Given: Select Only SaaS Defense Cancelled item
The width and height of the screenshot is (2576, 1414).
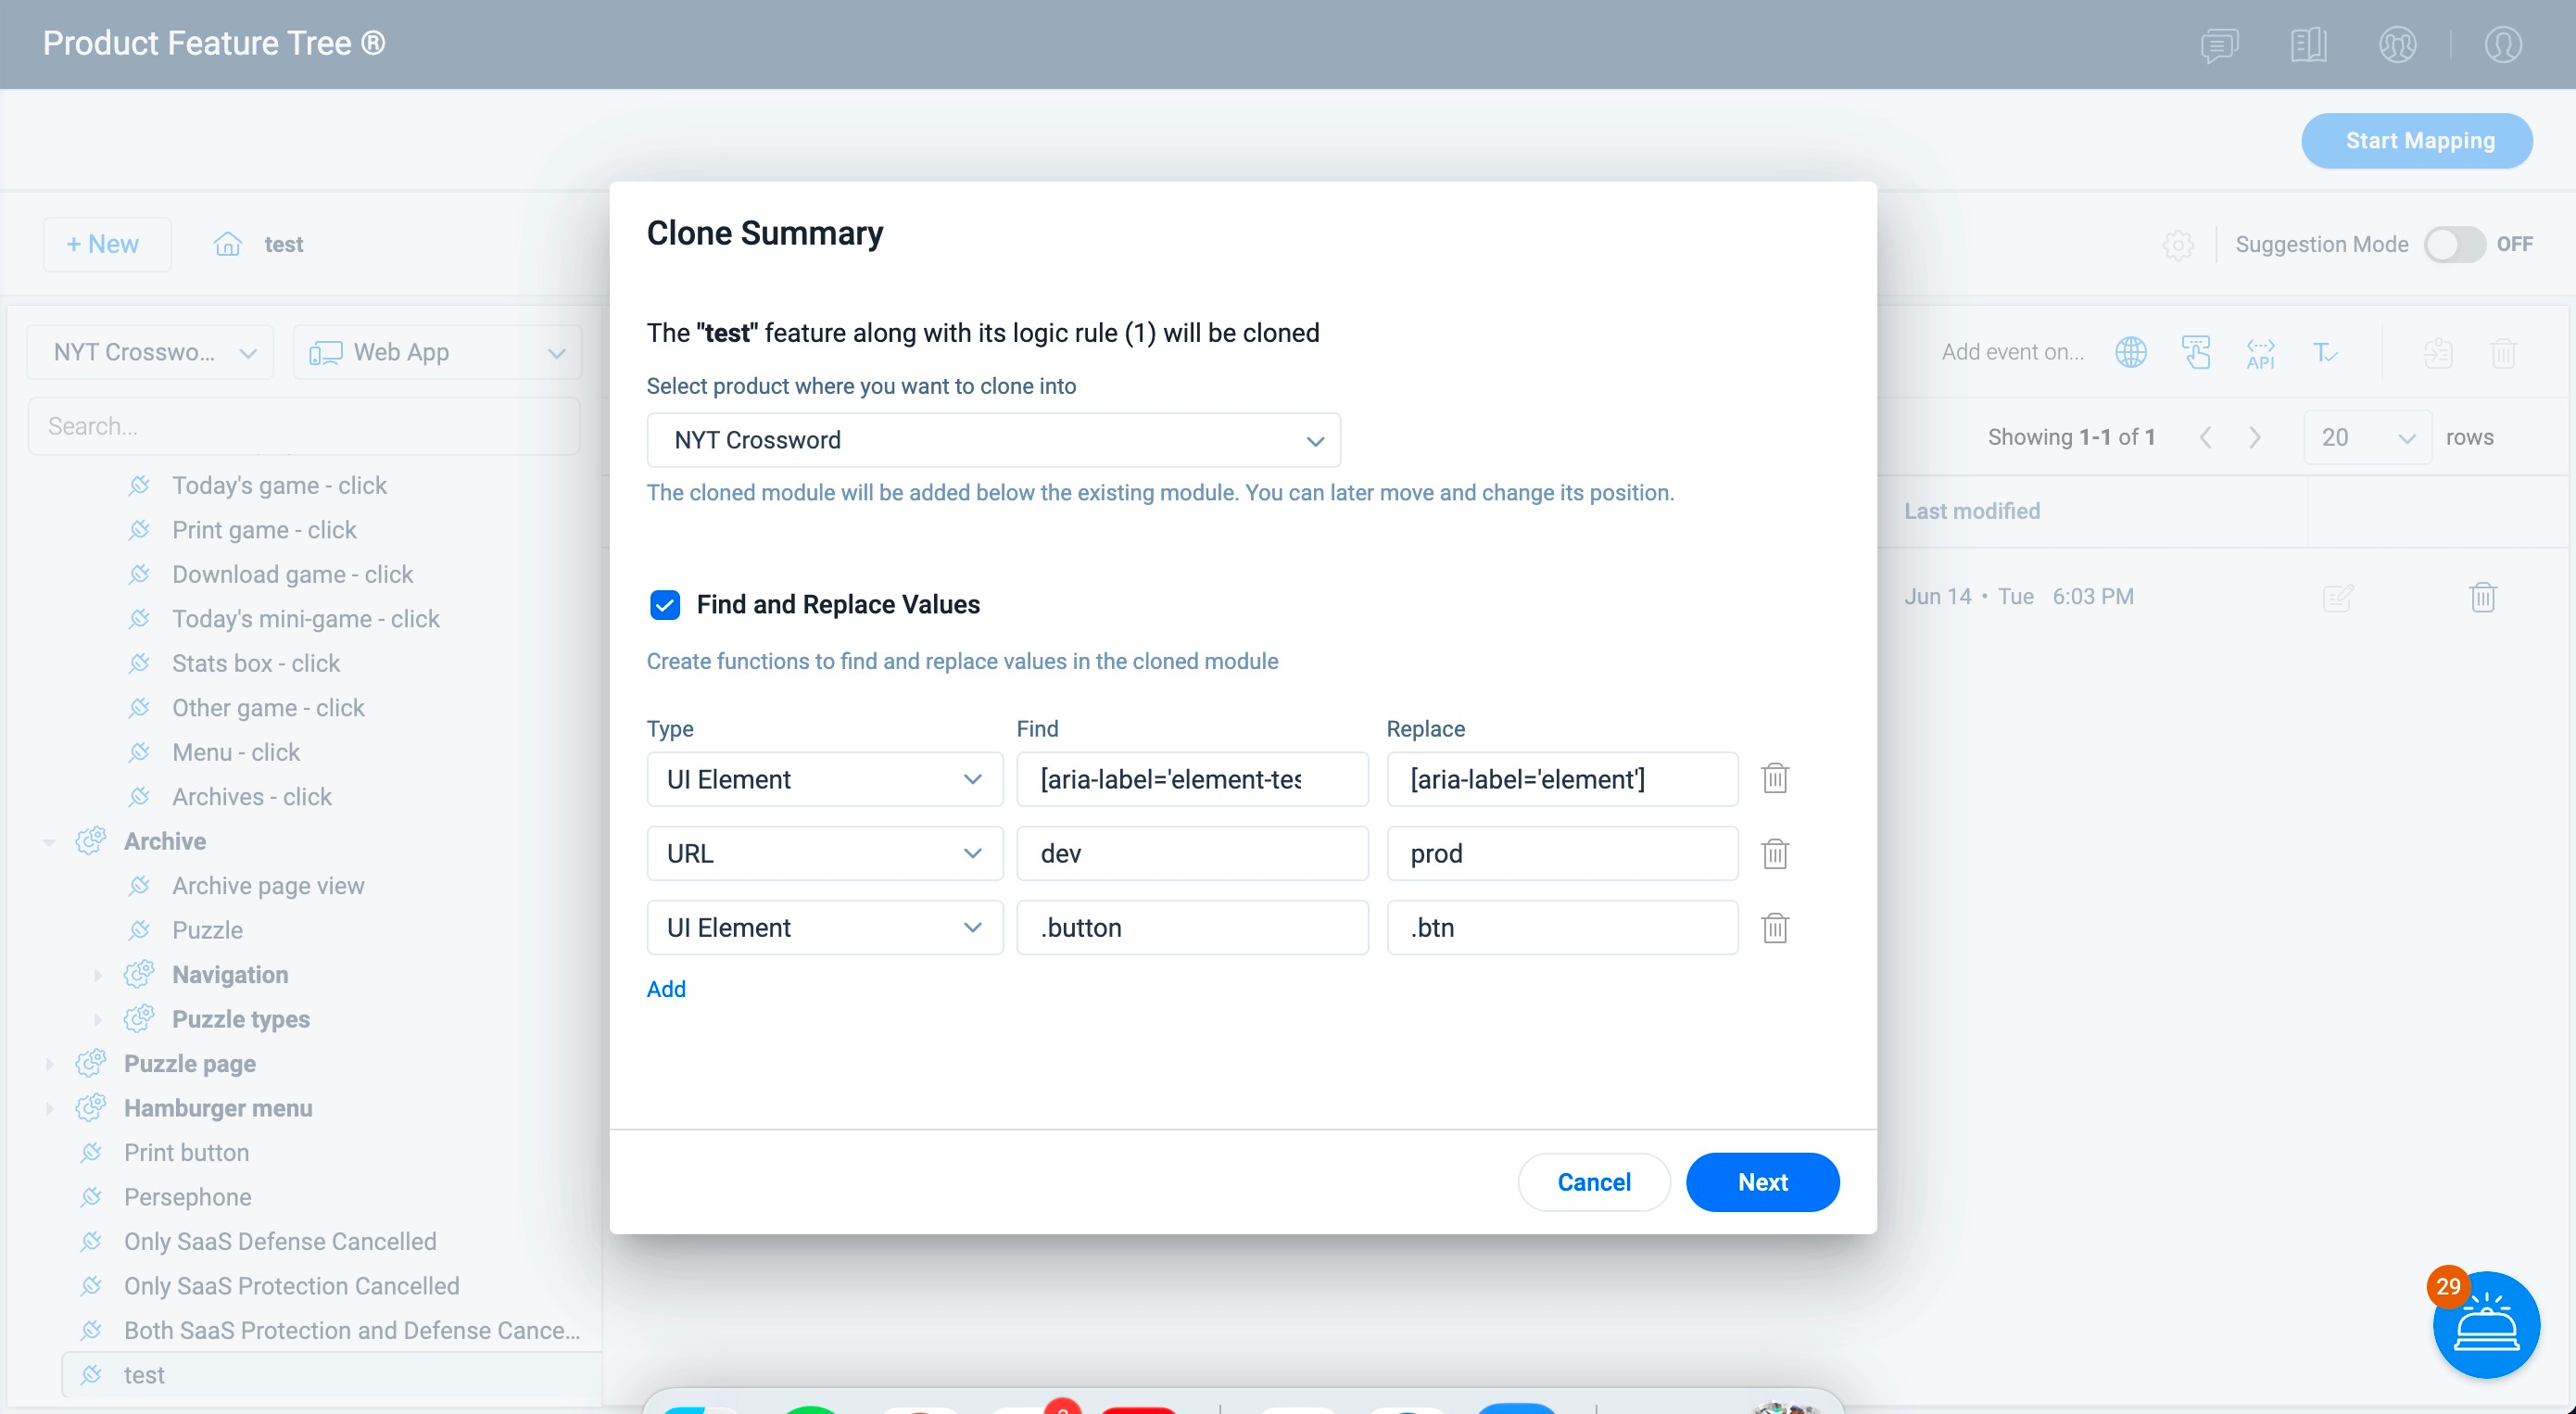Looking at the screenshot, I should pyautogui.click(x=280, y=1241).
